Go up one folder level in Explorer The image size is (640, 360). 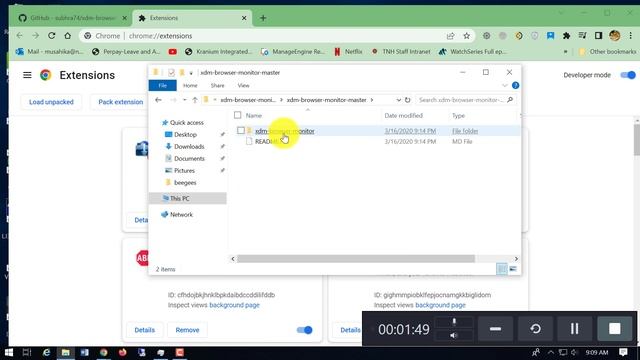coord(195,100)
